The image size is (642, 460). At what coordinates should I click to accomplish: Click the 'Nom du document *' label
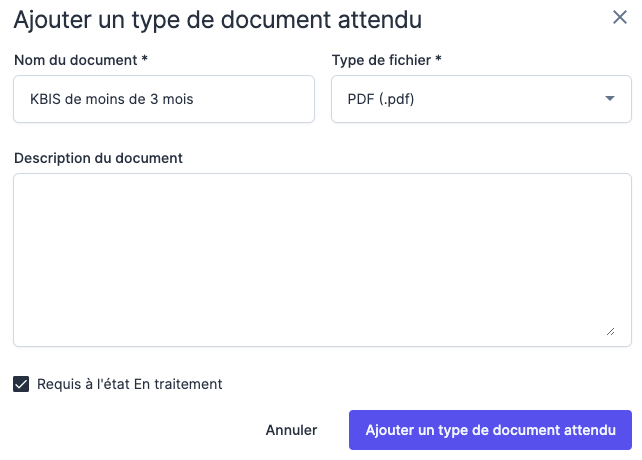81,60
